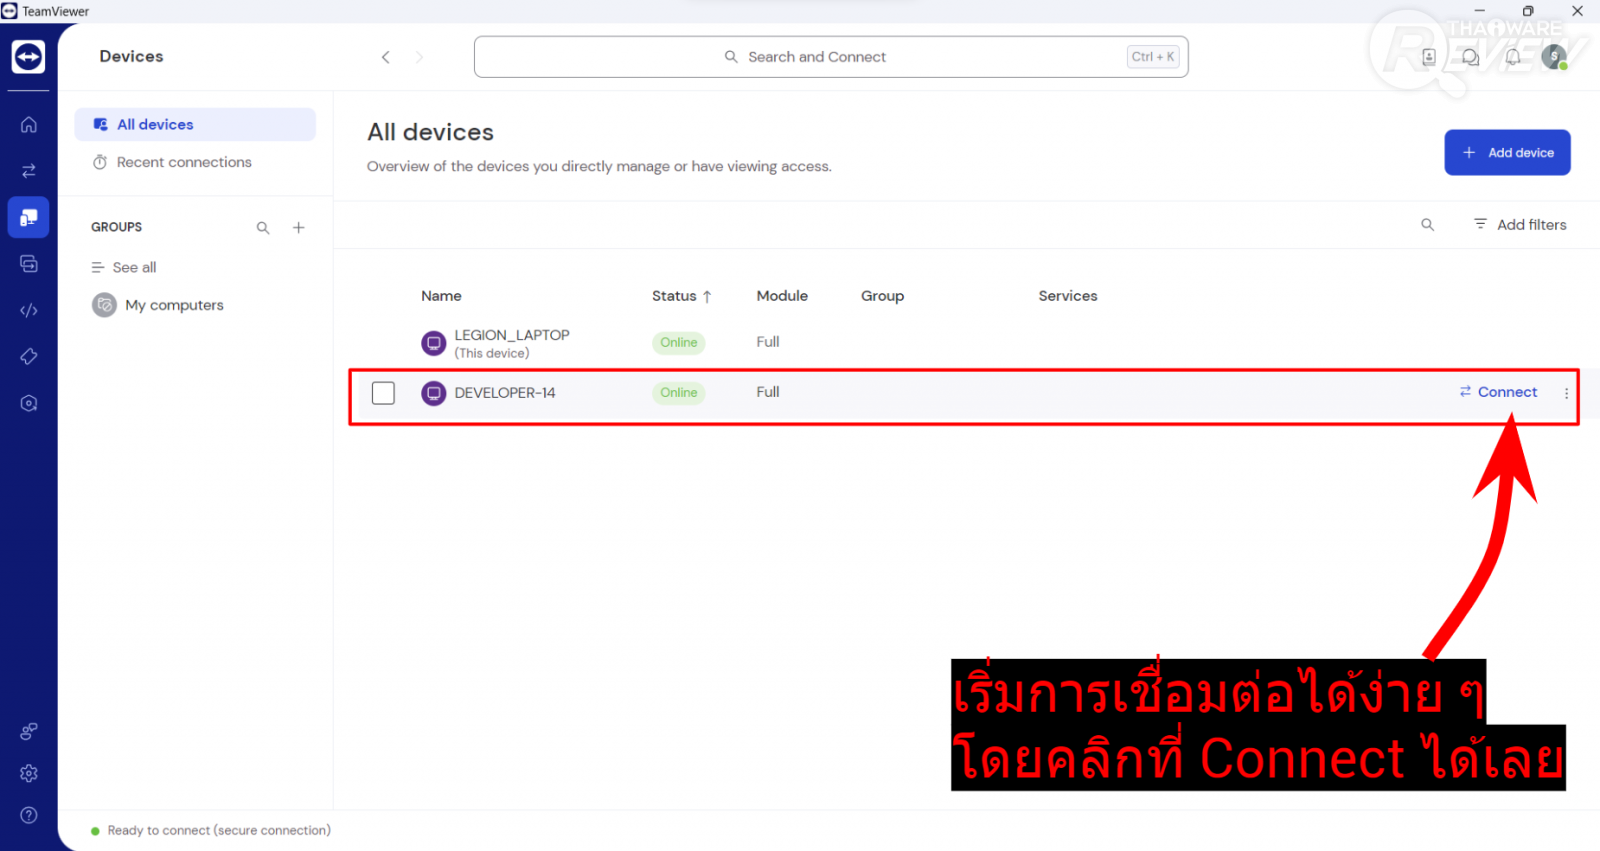Click the Ready to connect status text

coord(219,830)
